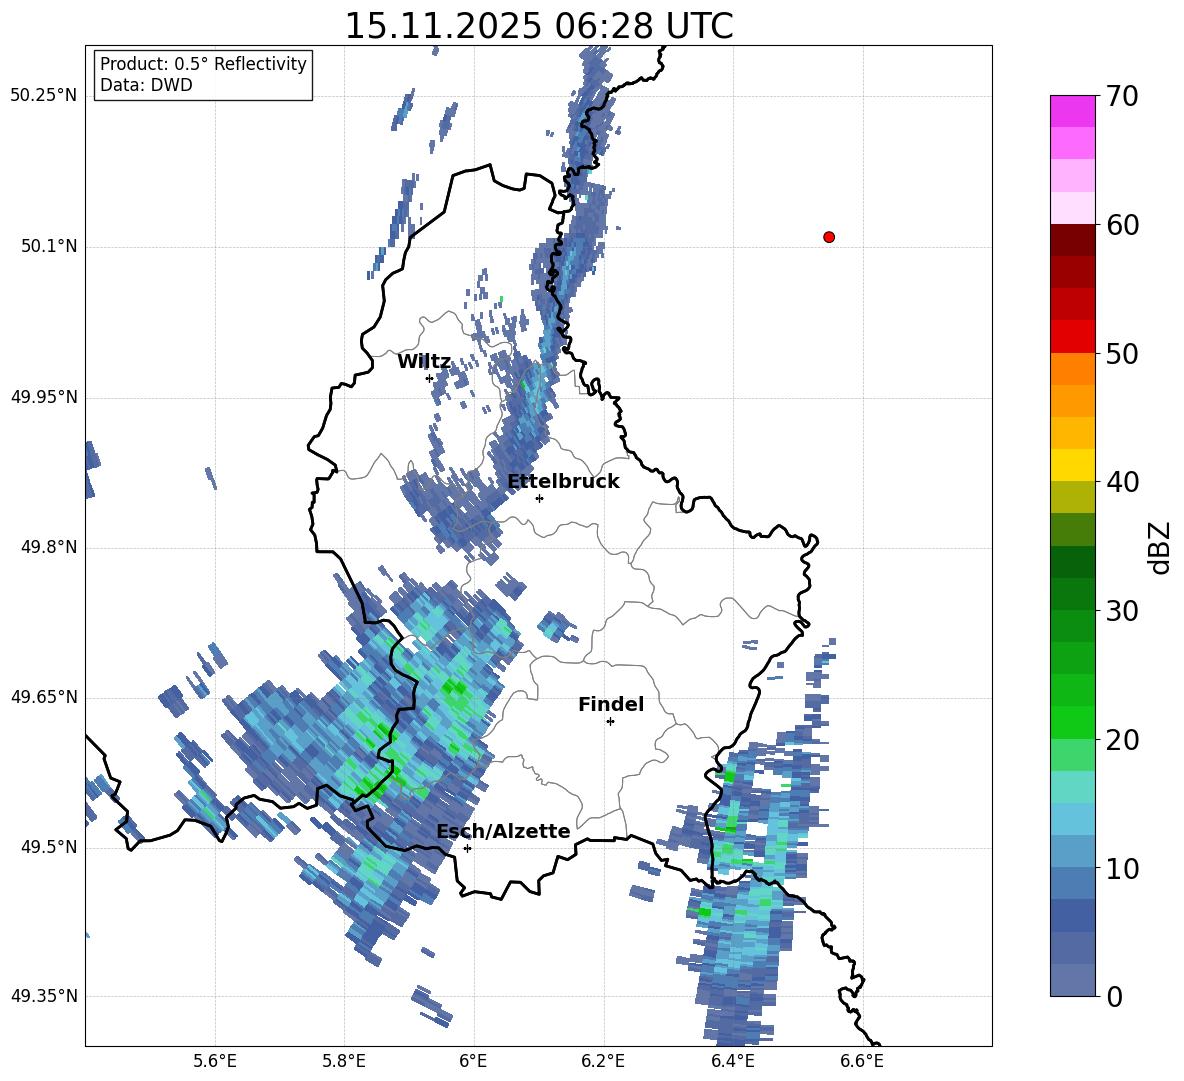The width and height of the screenshot is (1184, 1081).
Task: Click the Wiltz city label
Action: click(424, 362)
